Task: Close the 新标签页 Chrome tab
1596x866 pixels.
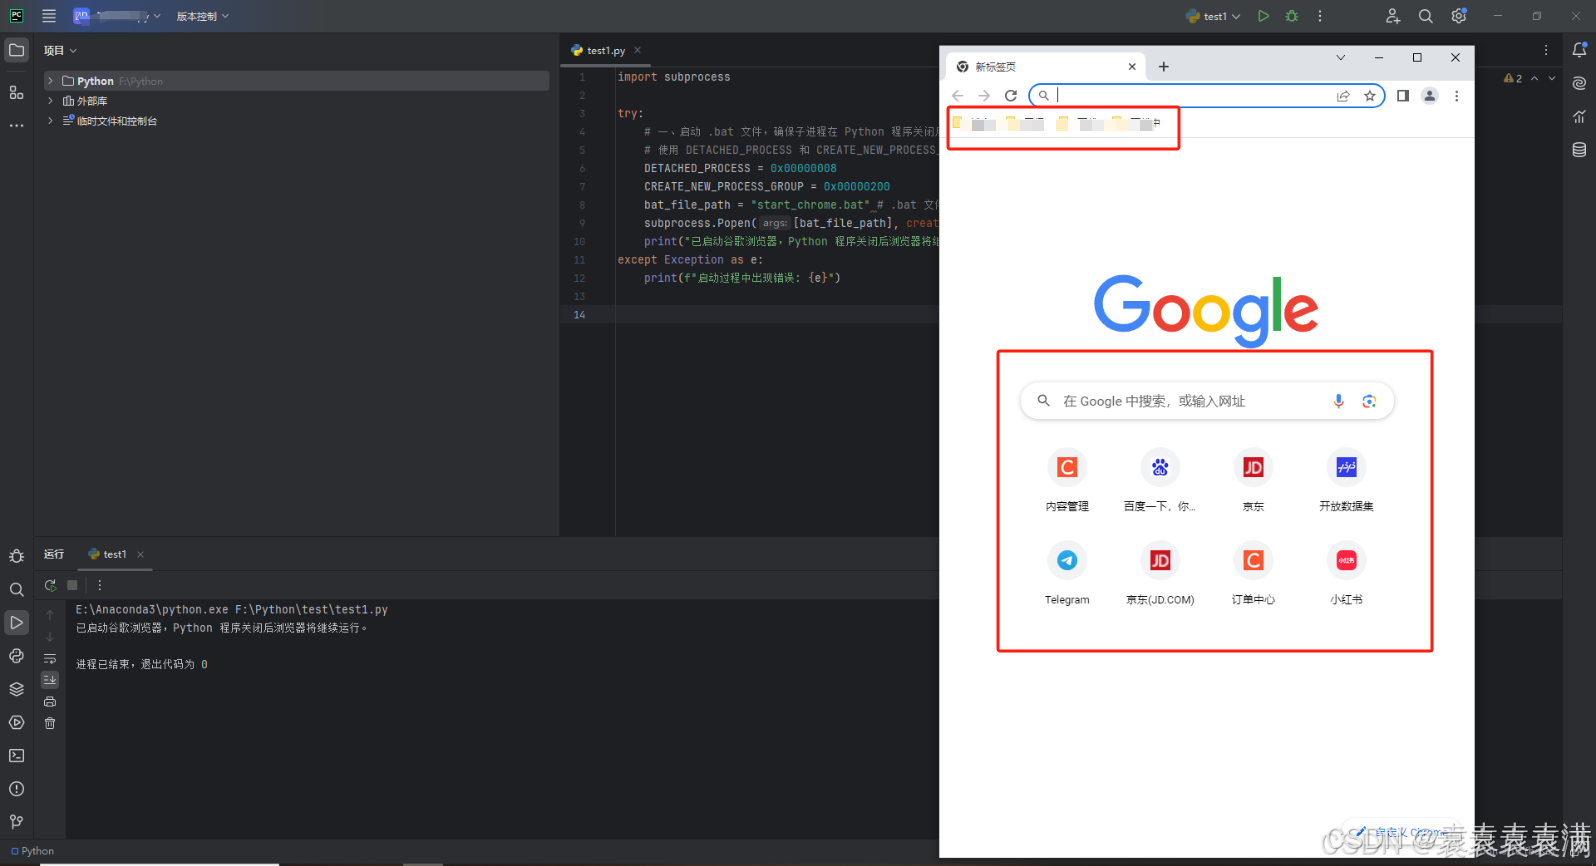Action: [1132, 67]
